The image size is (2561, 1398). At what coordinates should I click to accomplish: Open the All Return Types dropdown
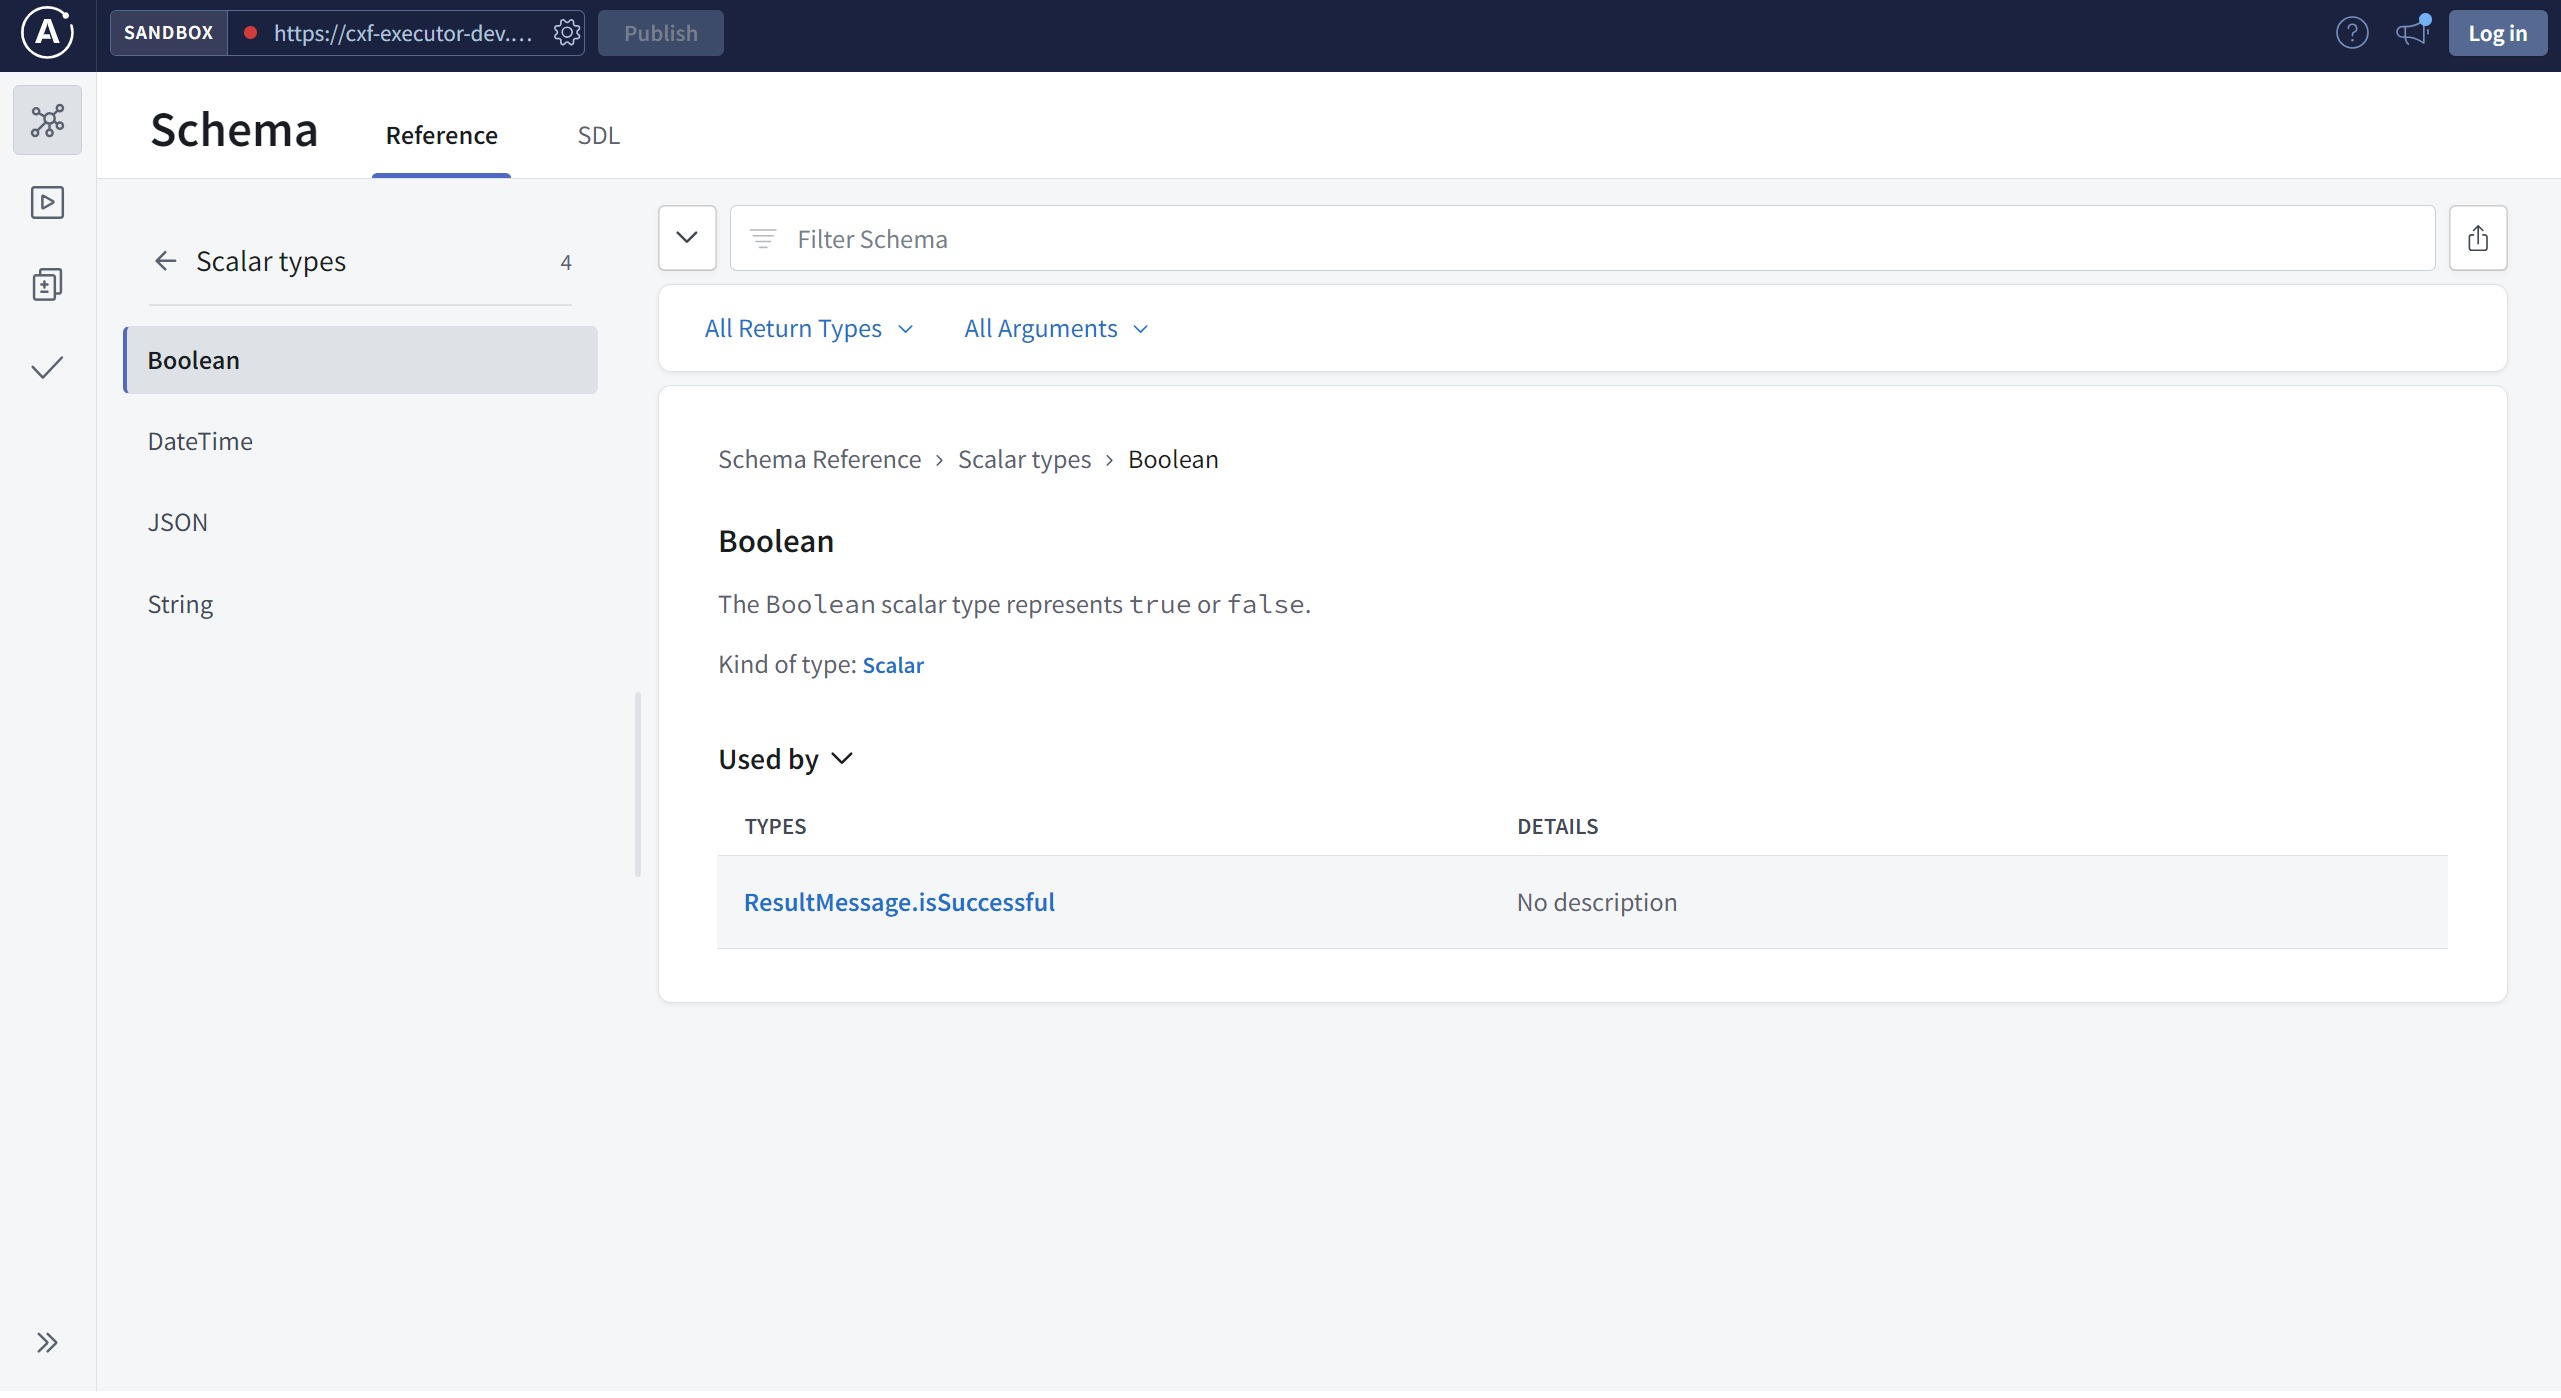click(809, 329)
